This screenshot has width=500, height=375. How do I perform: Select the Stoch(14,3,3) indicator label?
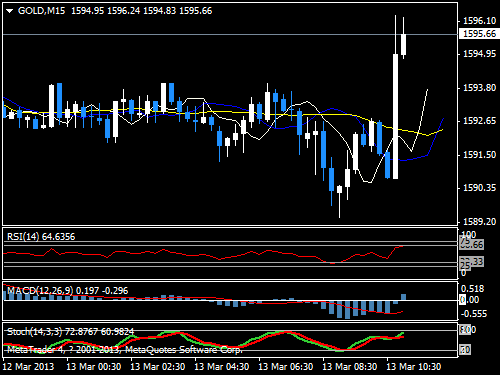click(x=70, y=332)
